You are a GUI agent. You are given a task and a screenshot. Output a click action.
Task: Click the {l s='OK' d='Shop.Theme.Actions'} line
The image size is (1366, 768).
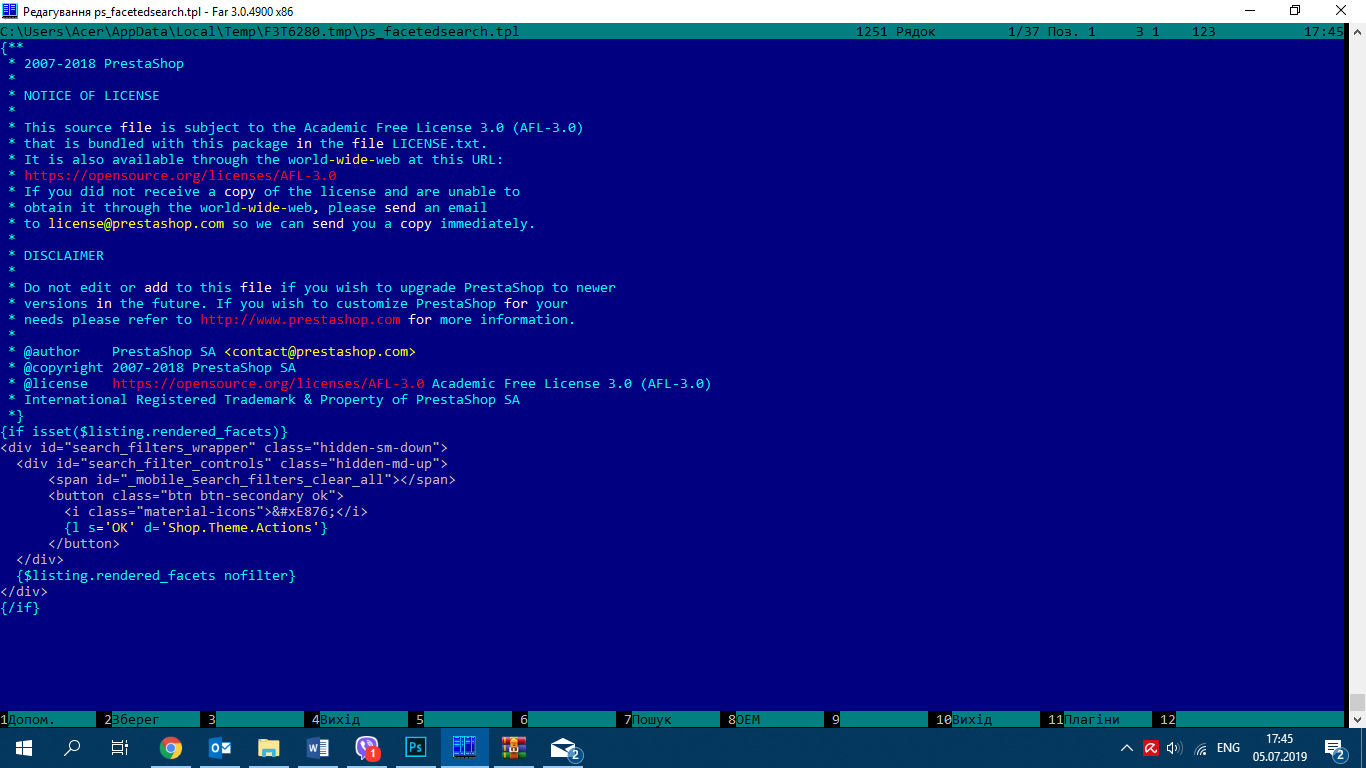coord(196,527)
